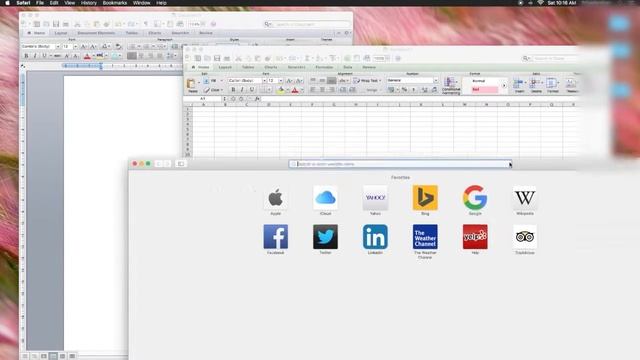The image size is (640, 360).
Task: Open the History menu in menu bar
Action: pyautogui.click(x=89, y=3)
